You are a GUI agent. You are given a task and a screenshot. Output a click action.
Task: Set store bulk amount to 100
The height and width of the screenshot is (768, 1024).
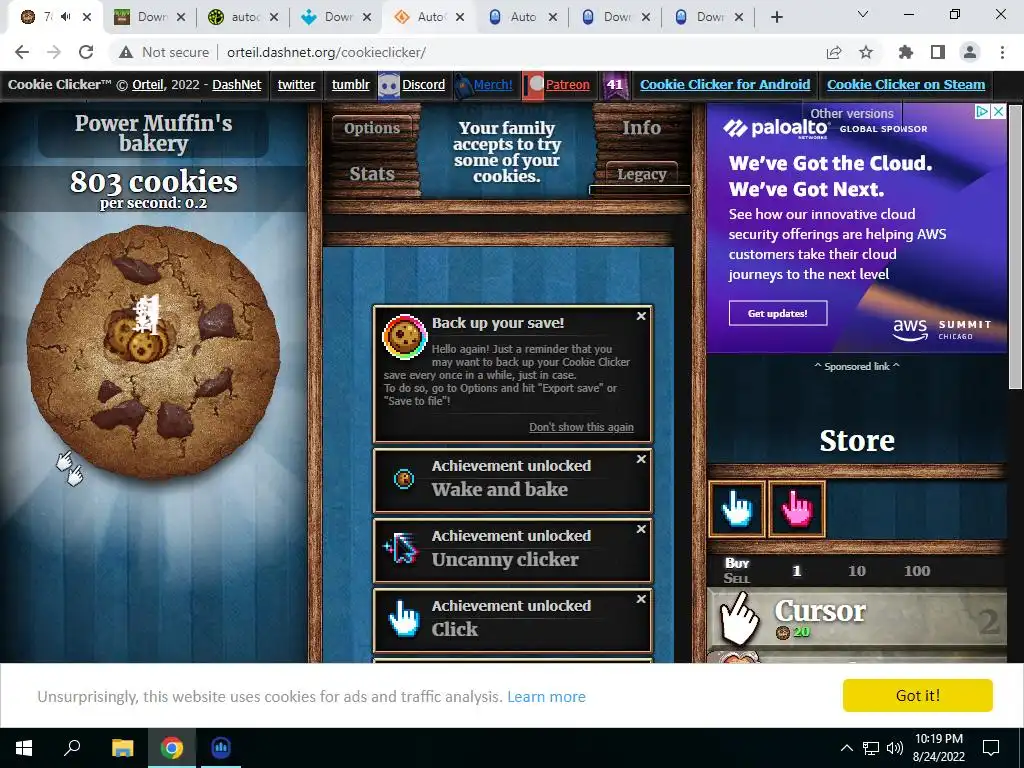(917, 571)
